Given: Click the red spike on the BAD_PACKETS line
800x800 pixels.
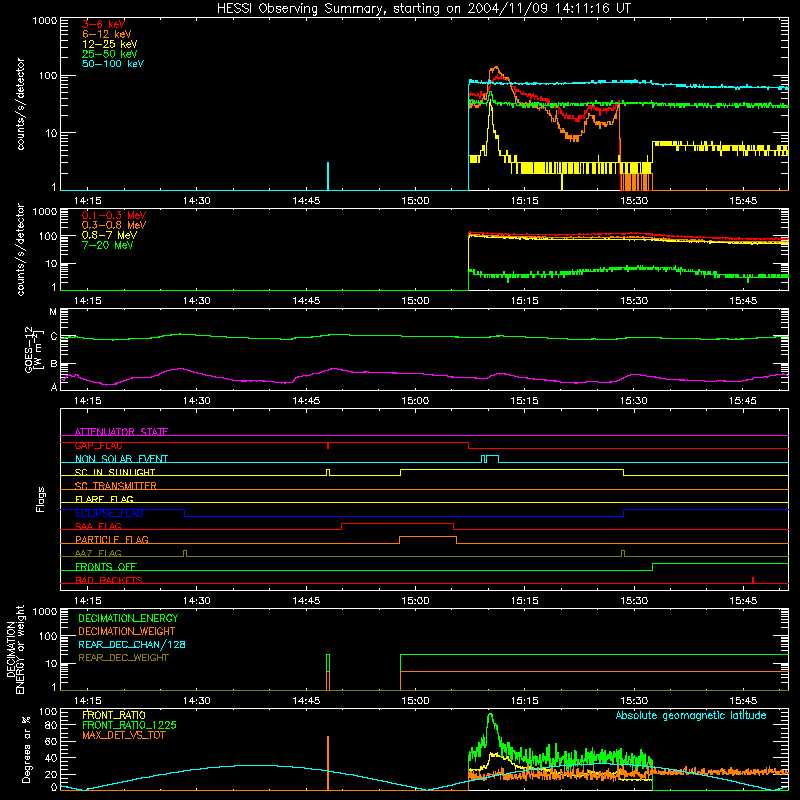Looking at the screenshot, I should [x=753, y=580].
